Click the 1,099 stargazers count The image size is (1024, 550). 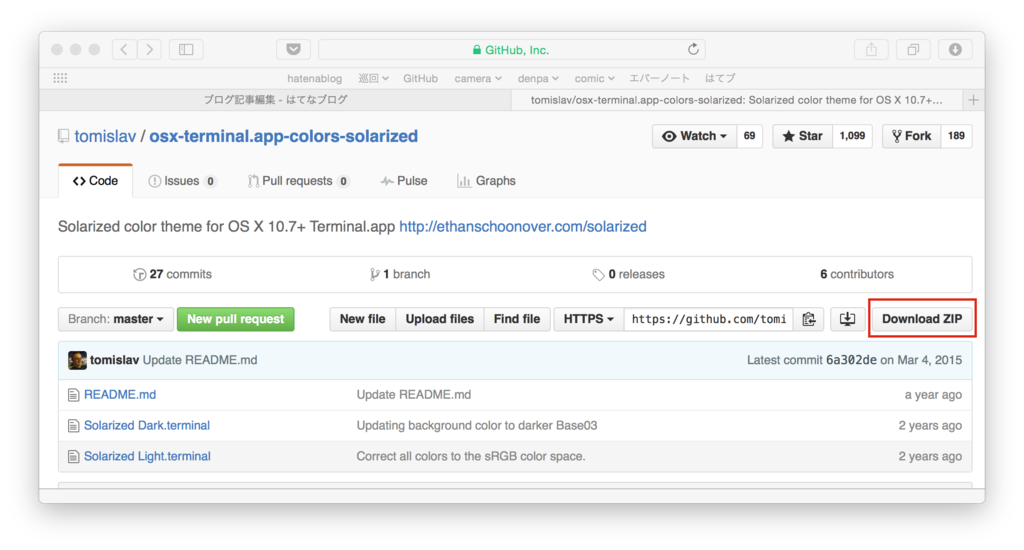click(852, 136)
